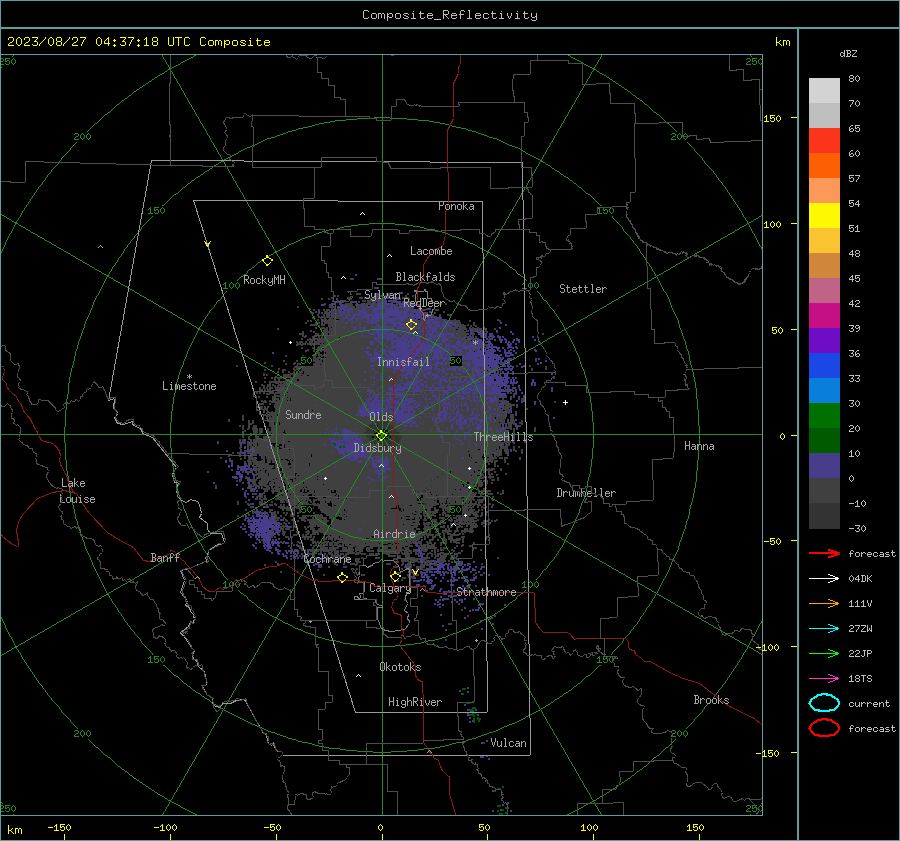
Task: Click the yellow diamond marker above Calgary
Action: [395, 576]
